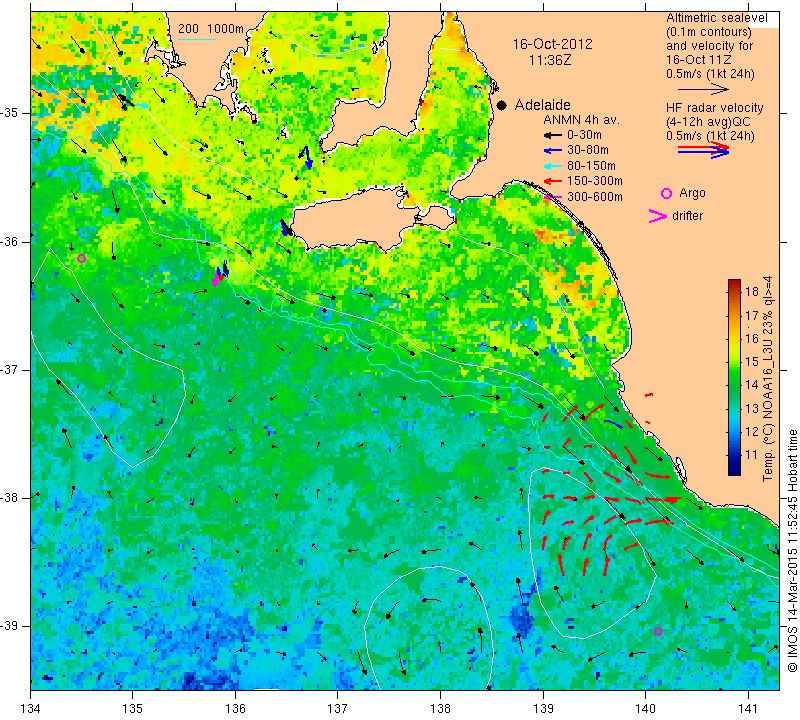Click the 'drifter' legend label
800x720 pixels.
[x=687, y=216]
